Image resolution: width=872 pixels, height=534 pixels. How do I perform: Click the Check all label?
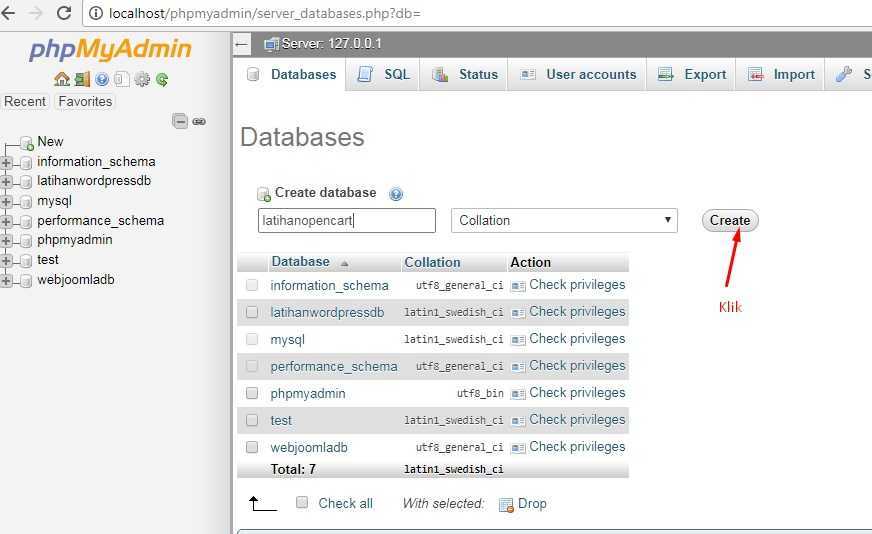pyautogui.click(x=345, y=503)
